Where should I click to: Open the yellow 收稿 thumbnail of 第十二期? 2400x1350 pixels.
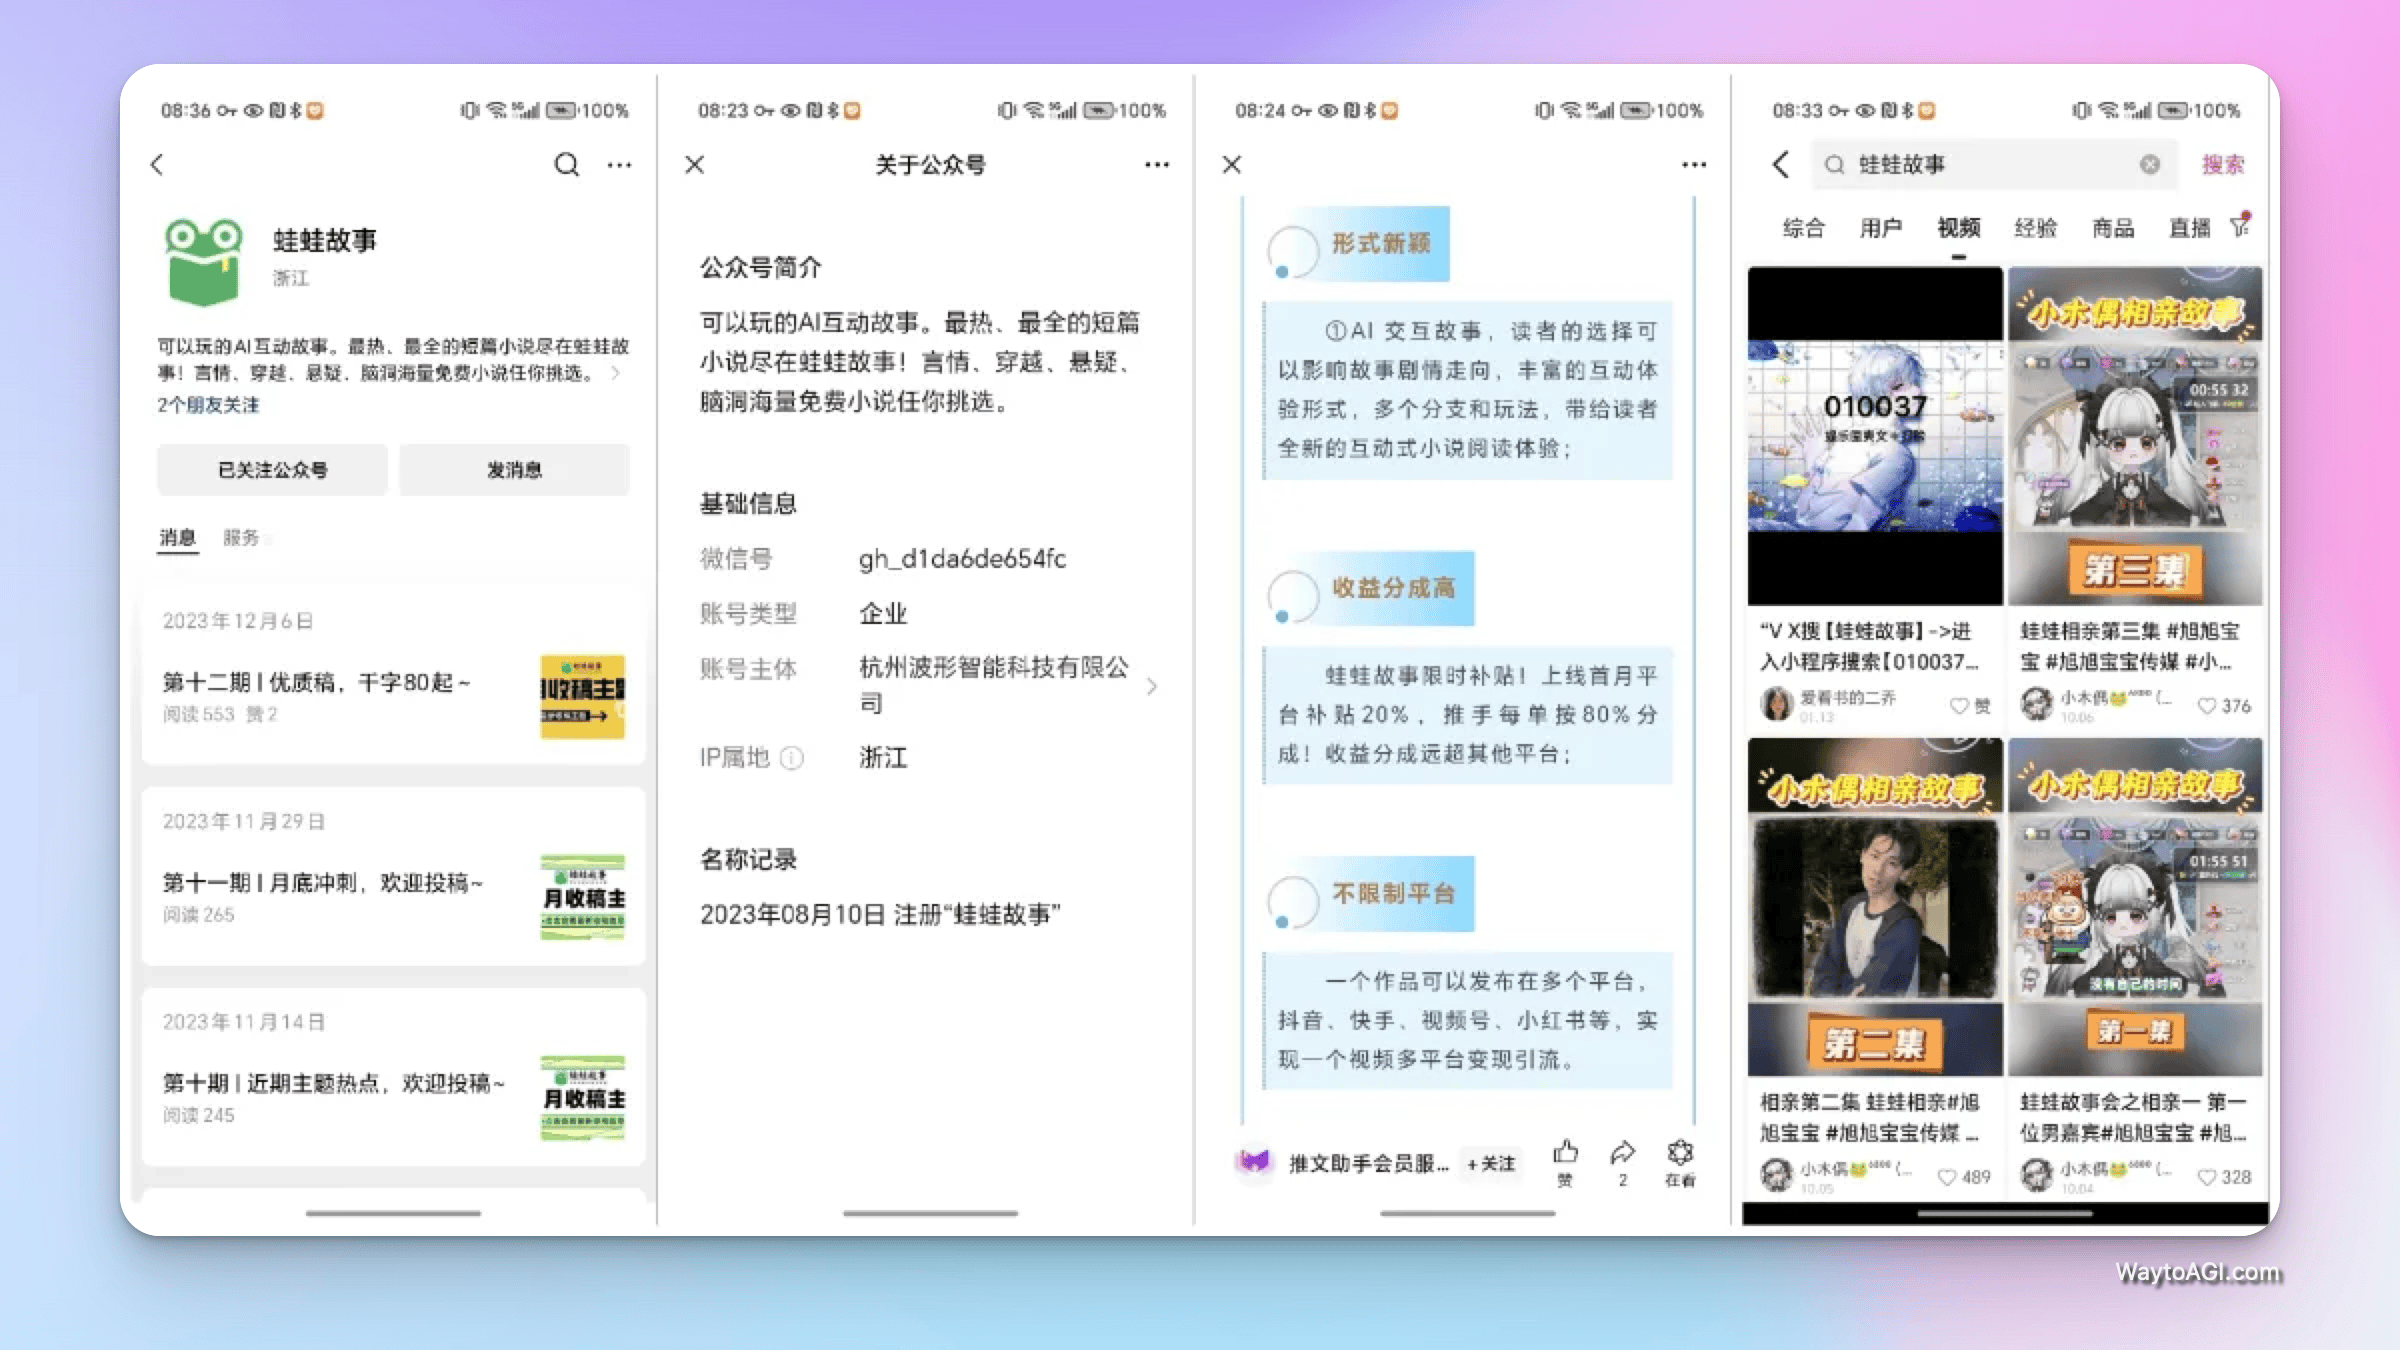coord(582,697)
